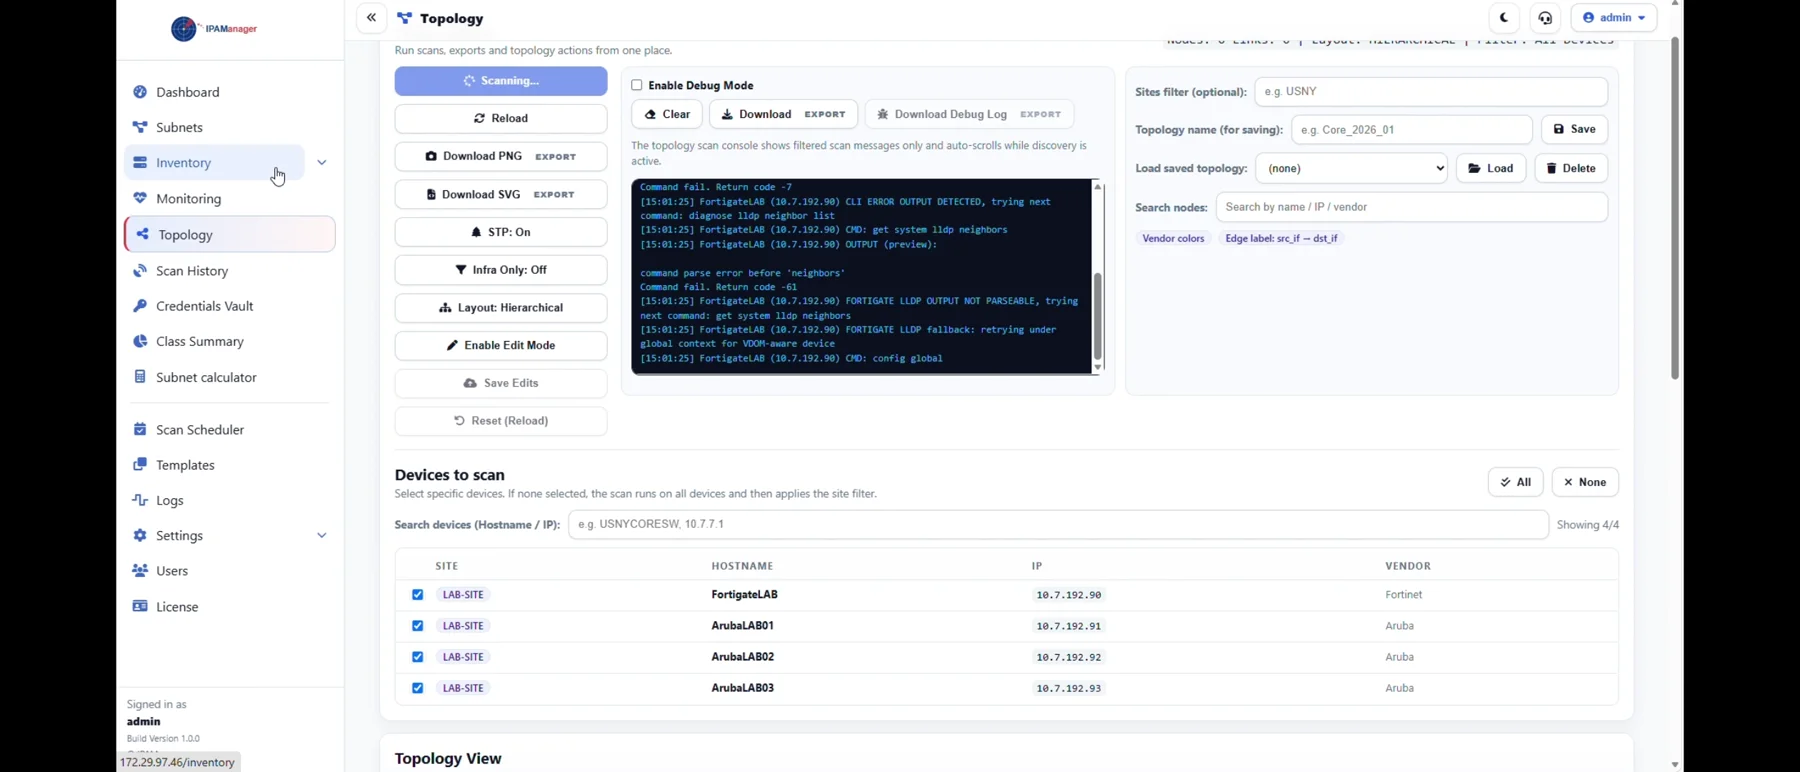The width and height of the screenshot is (1800, 772).
Task: Change Layout Hierarchical setting
Action: 501,308
